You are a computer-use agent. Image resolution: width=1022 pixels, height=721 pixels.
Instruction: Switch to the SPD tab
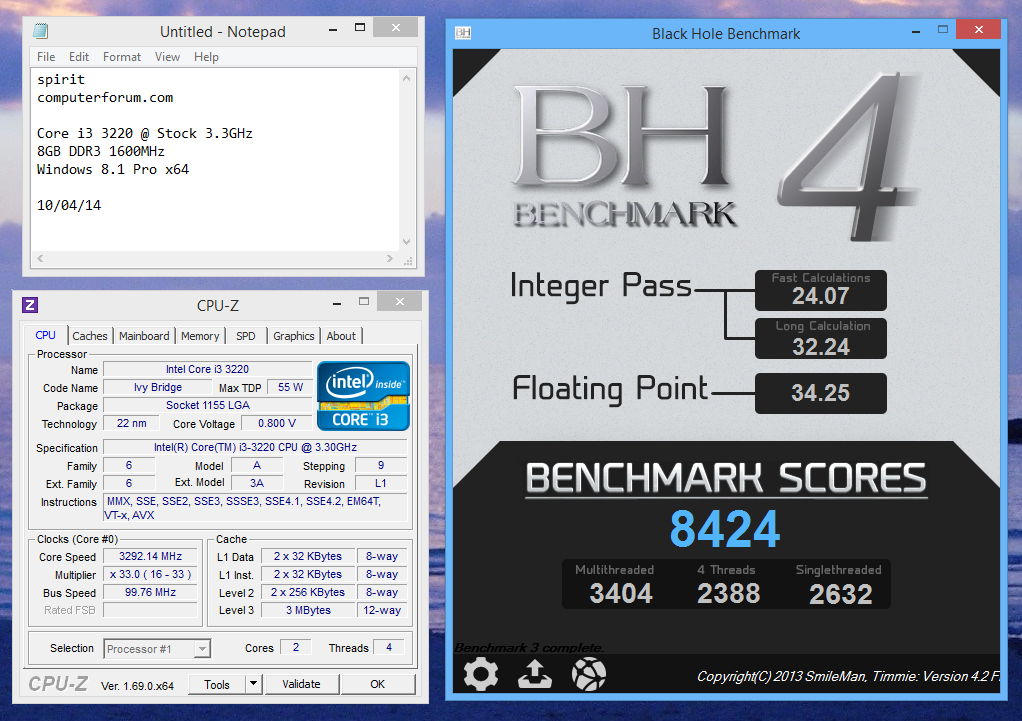coord(246,336)
